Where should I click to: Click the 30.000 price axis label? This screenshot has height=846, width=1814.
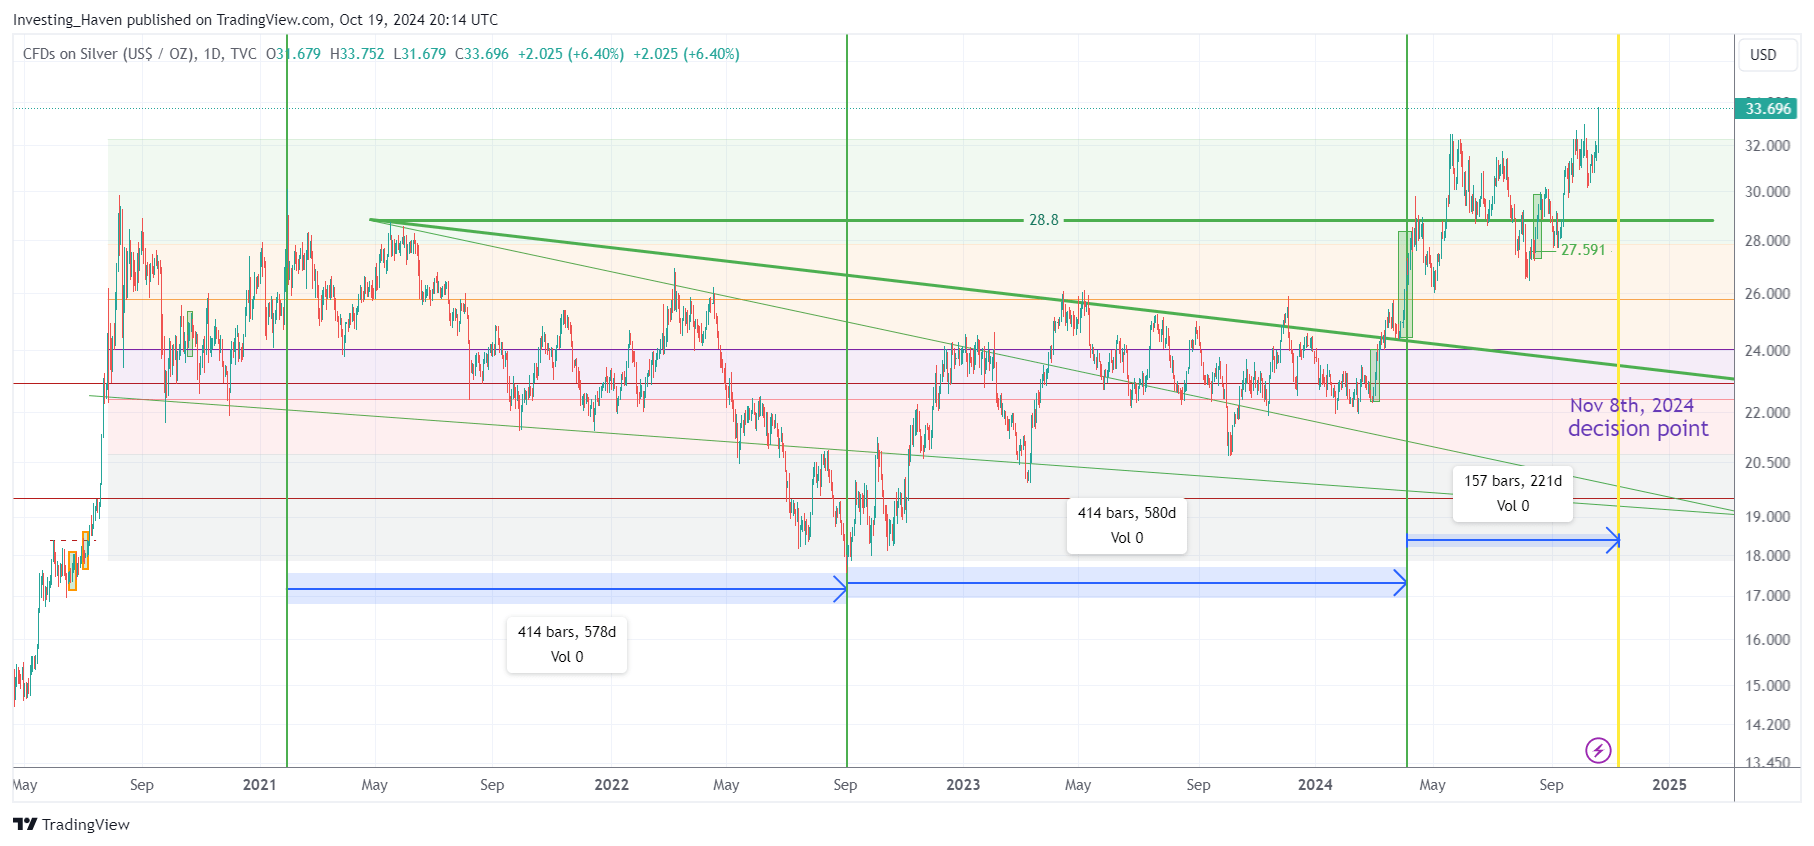[1767, 192]
